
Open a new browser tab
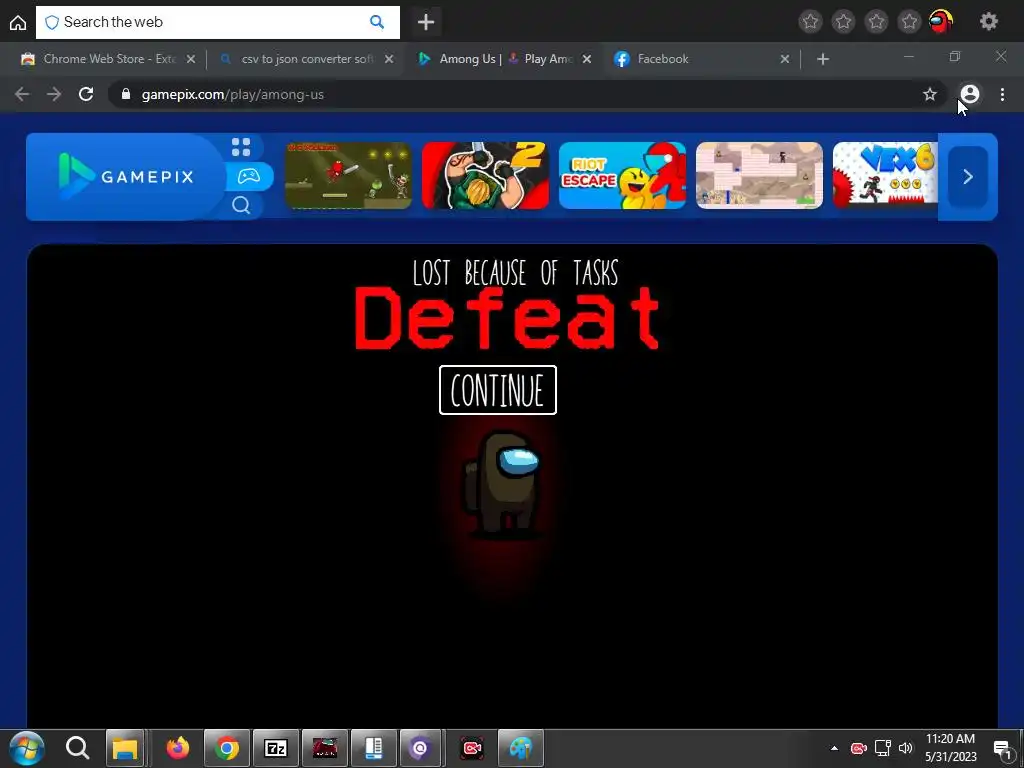823,59
